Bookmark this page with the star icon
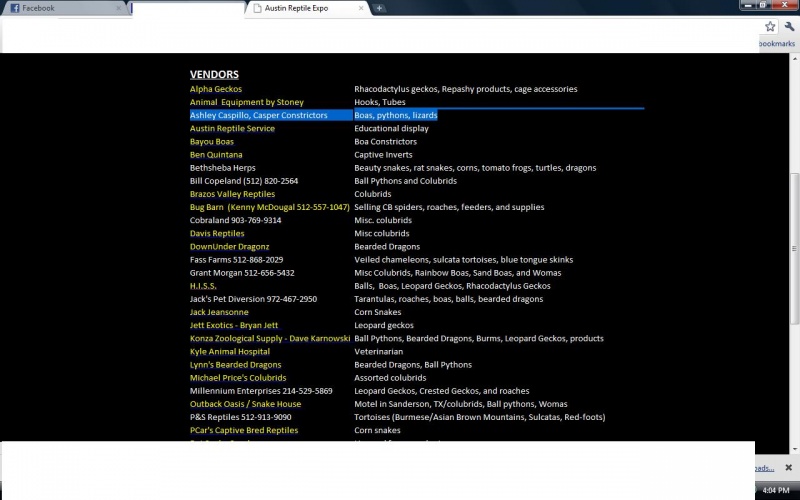800x500 pixels. pos(770,27)
